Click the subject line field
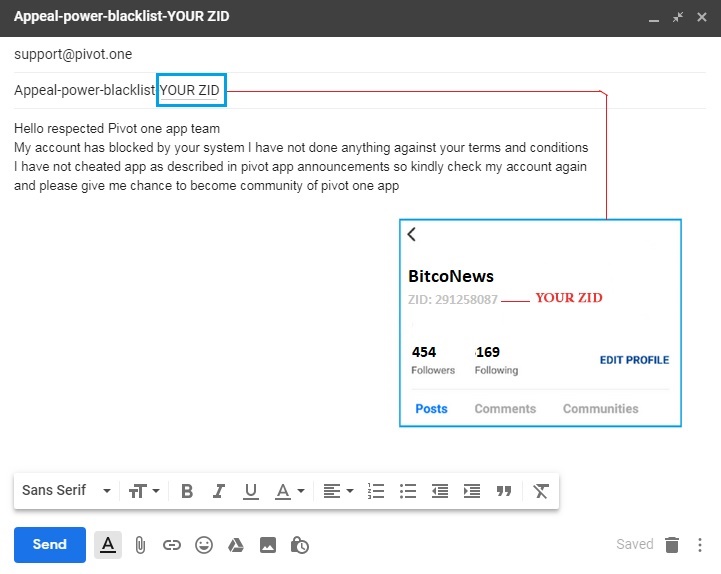The image size is (721, 574). pyautogui.click(x=360, y=90)
